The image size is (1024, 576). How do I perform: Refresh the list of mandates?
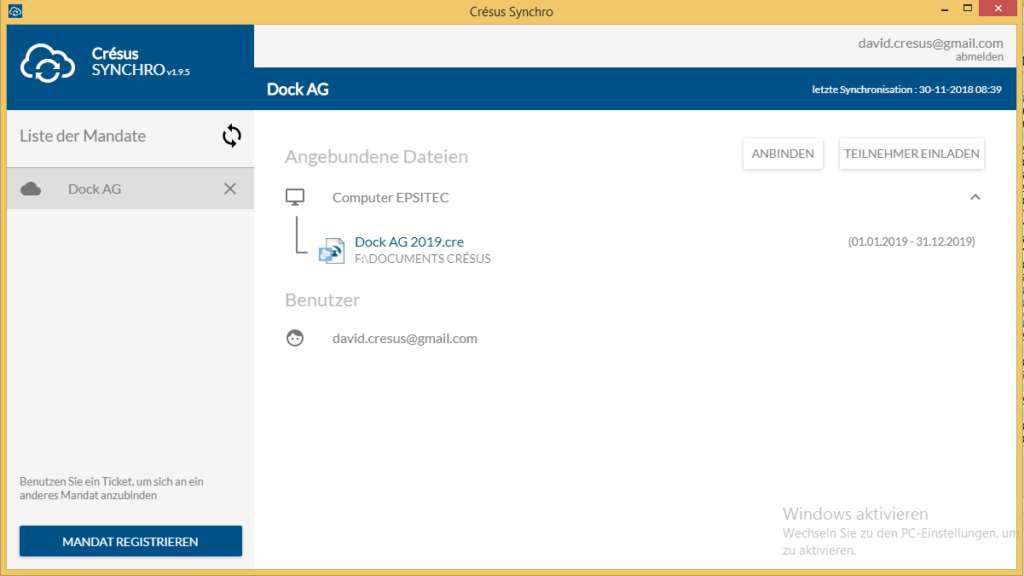pyautogui.click(x=232, y=136)
